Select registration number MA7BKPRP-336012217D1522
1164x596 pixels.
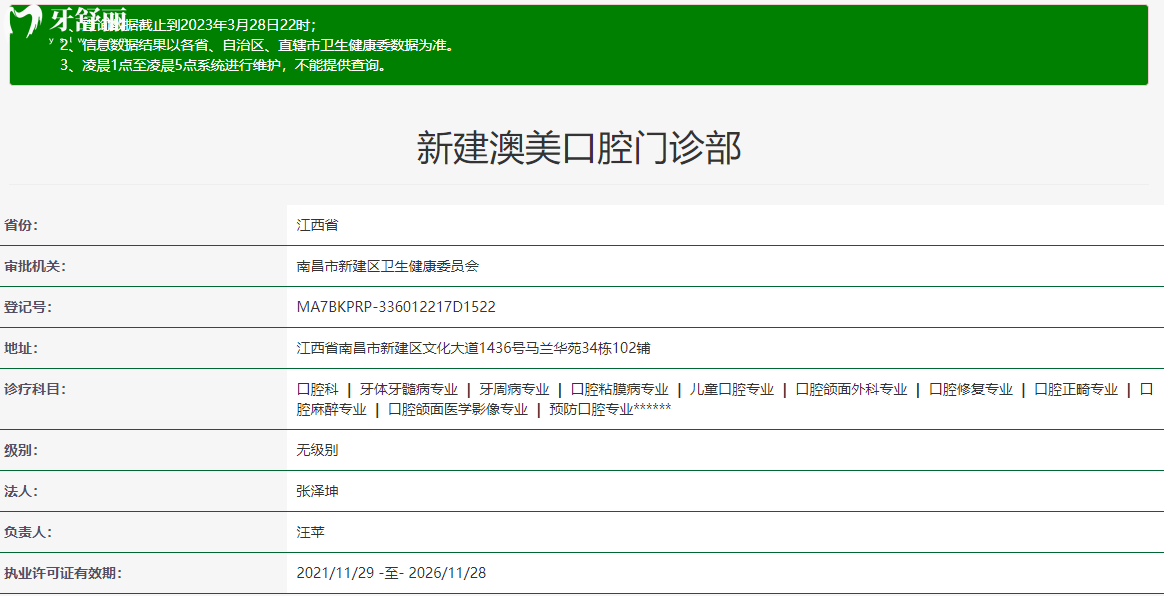pos(396,307)
